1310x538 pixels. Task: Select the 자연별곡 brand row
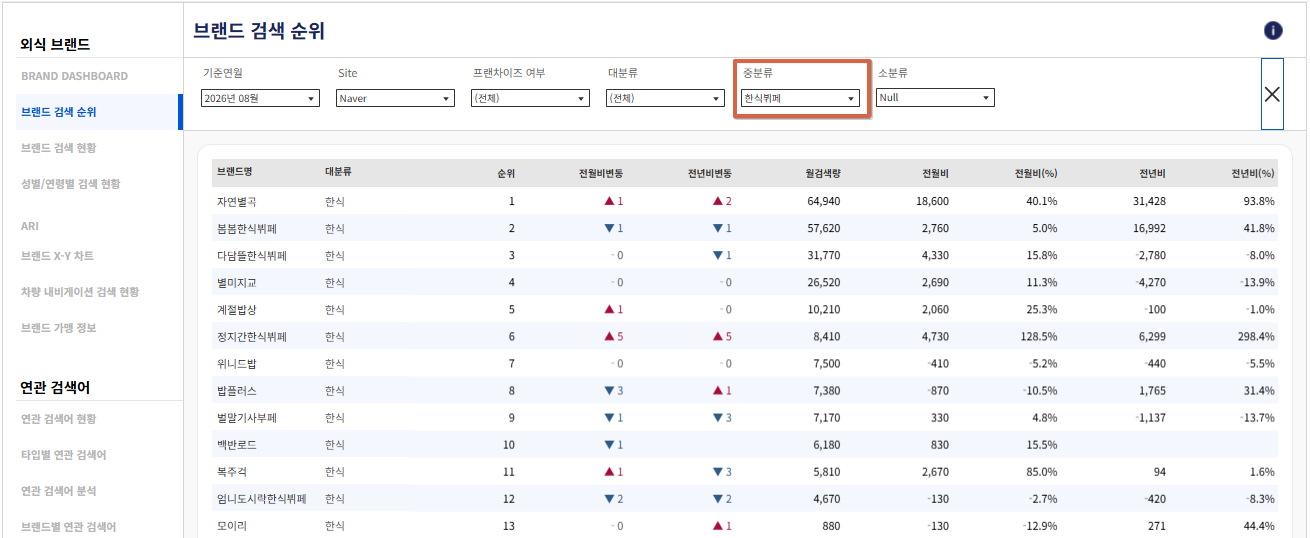(745, 201)
